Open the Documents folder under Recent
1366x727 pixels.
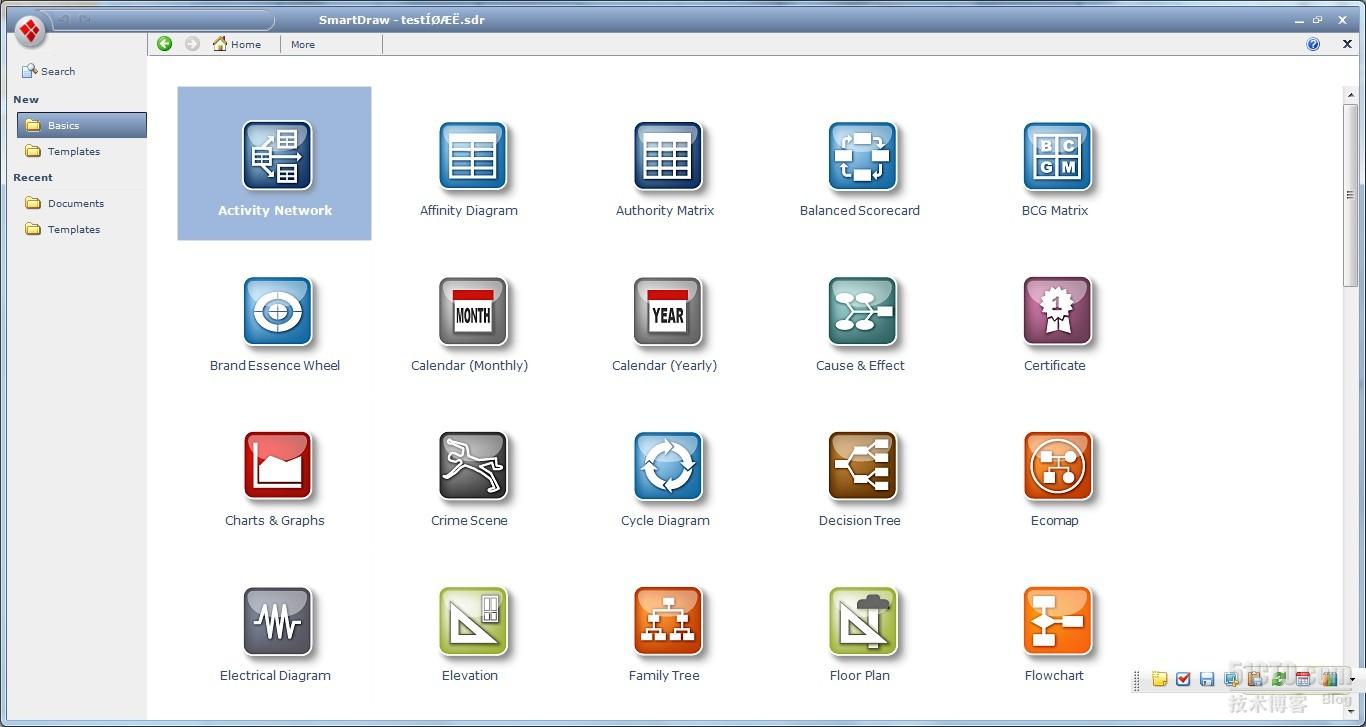[64, 203]
